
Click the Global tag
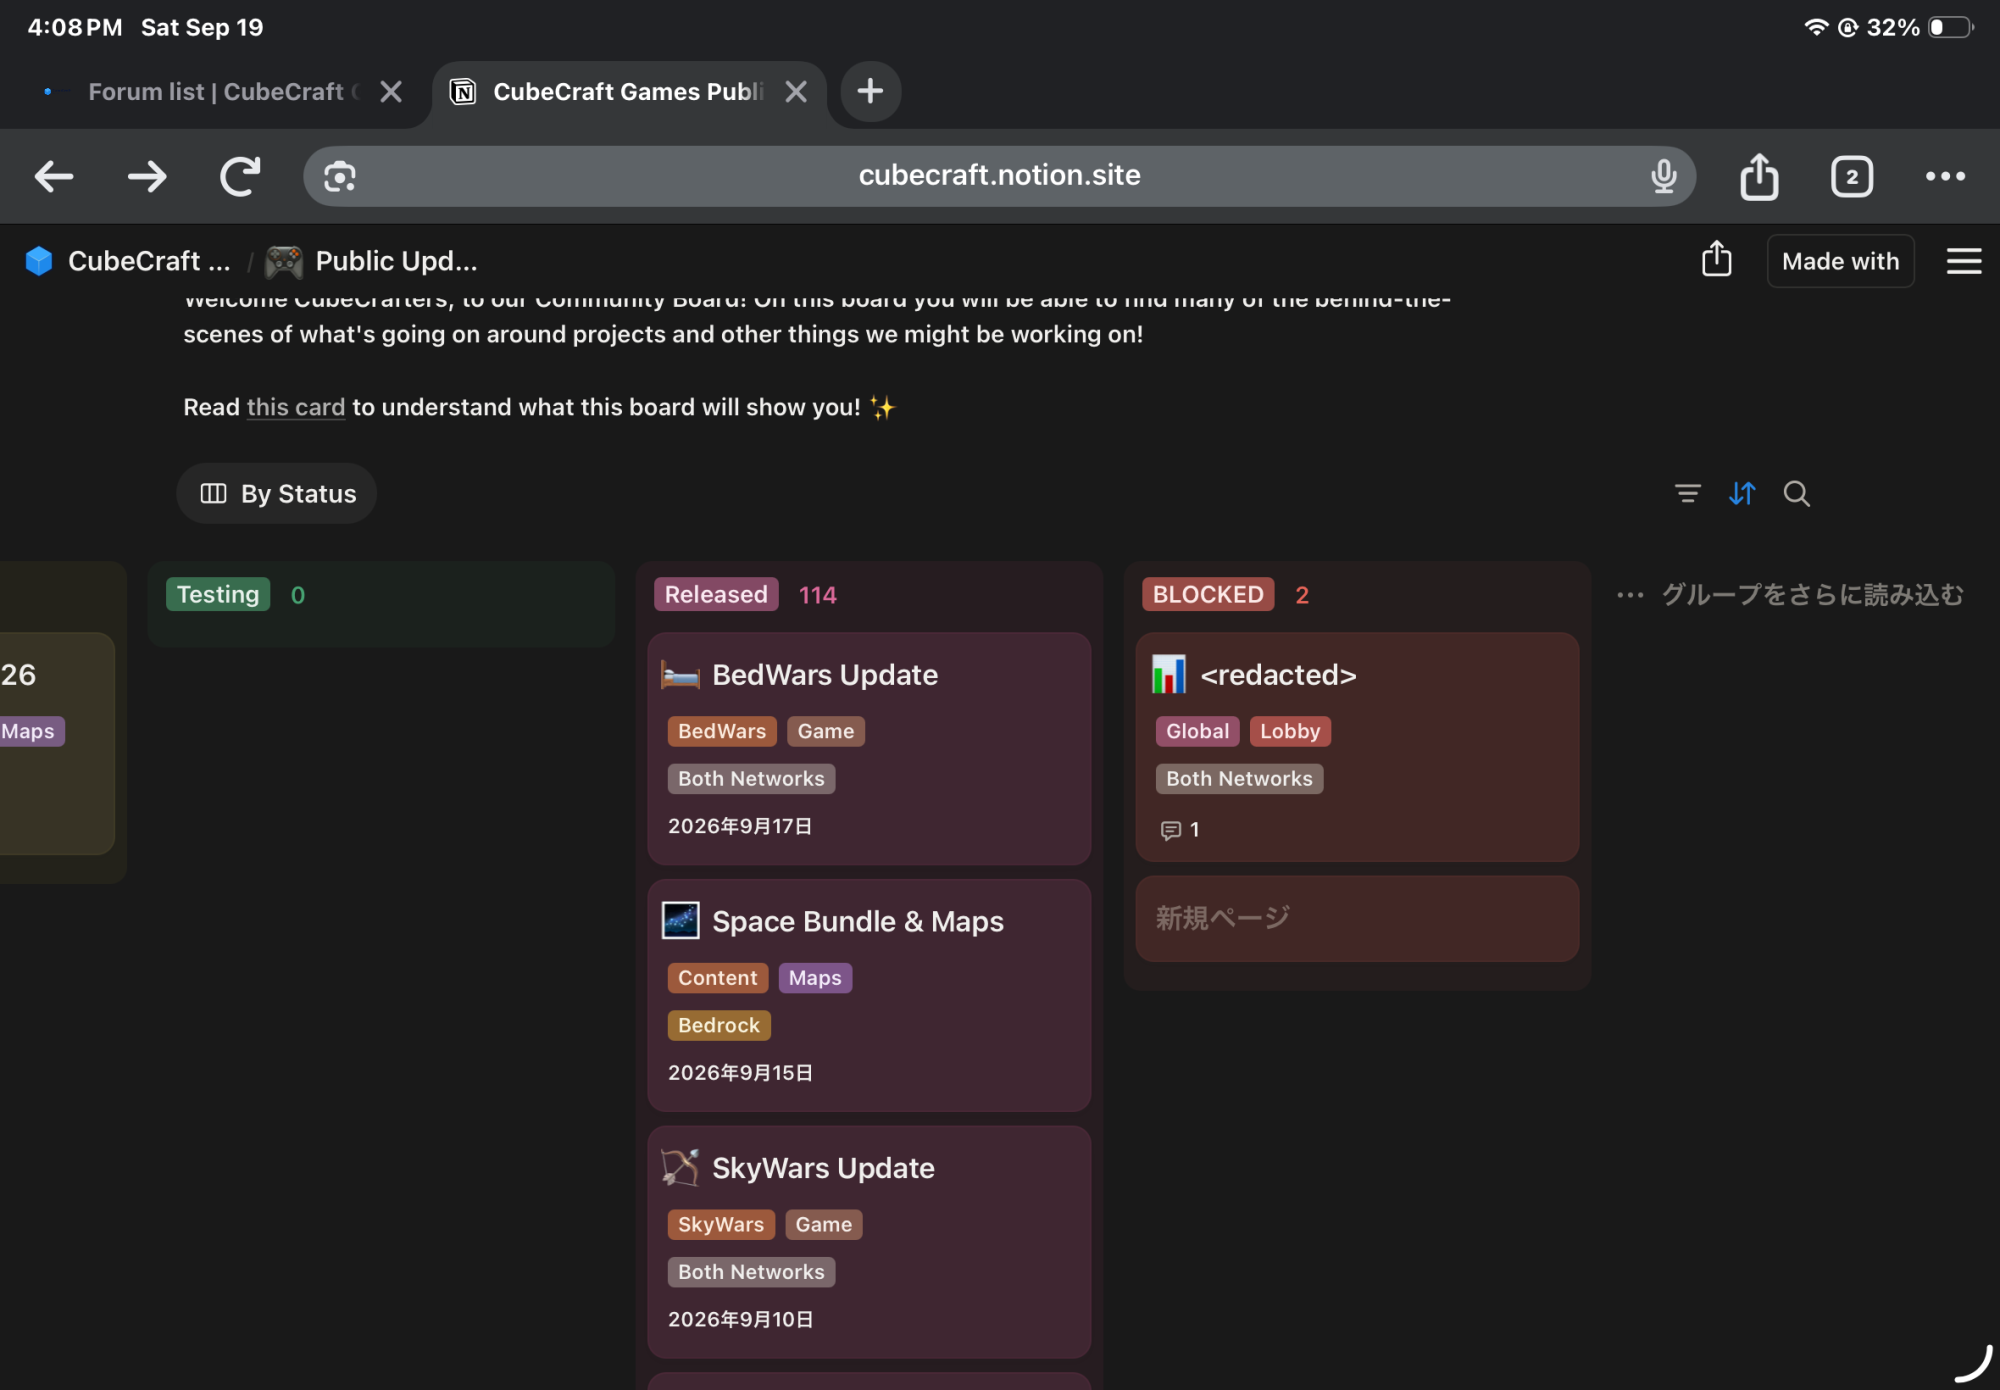(x=1198, y=731)
